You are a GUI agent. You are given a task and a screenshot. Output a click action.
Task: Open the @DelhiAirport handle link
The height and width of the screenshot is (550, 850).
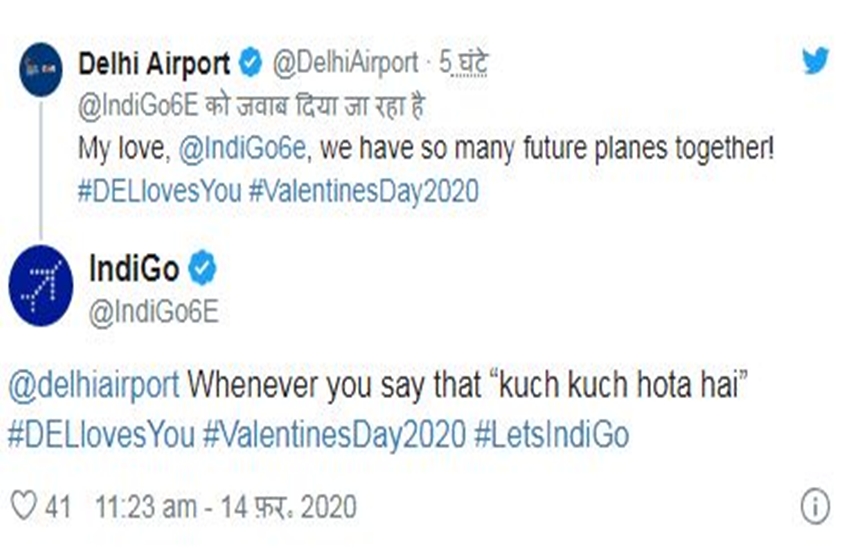click(345, 63)
